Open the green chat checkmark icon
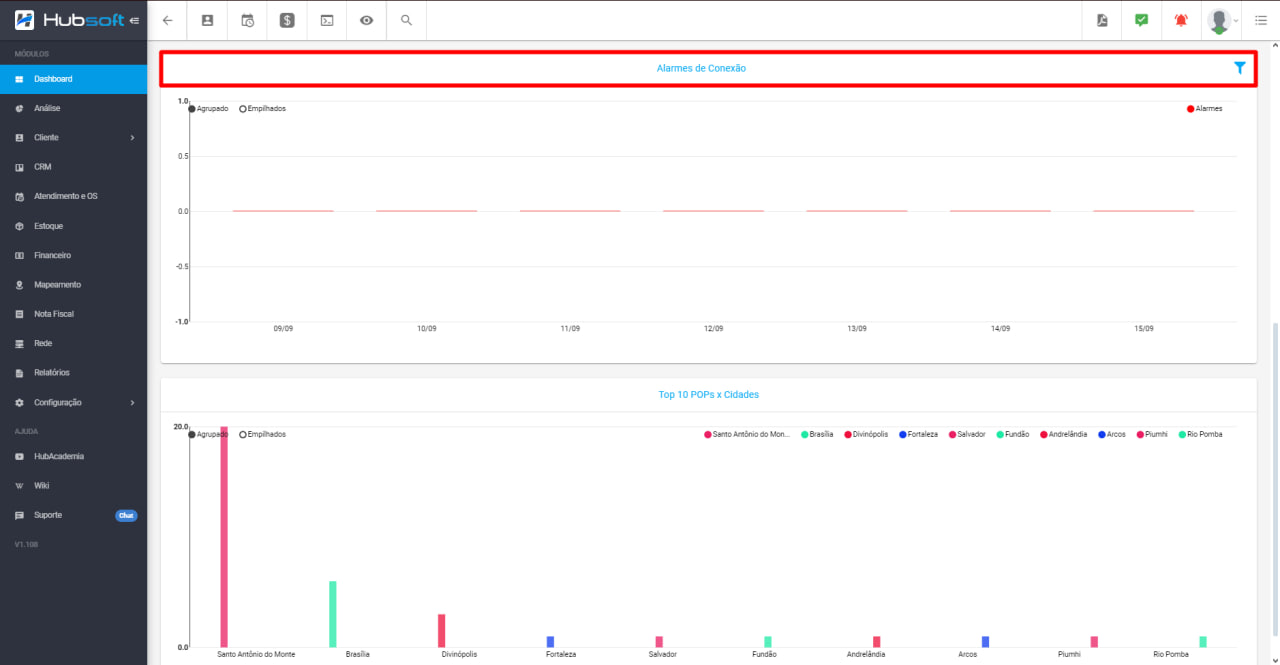 [x=1141, y=20]
